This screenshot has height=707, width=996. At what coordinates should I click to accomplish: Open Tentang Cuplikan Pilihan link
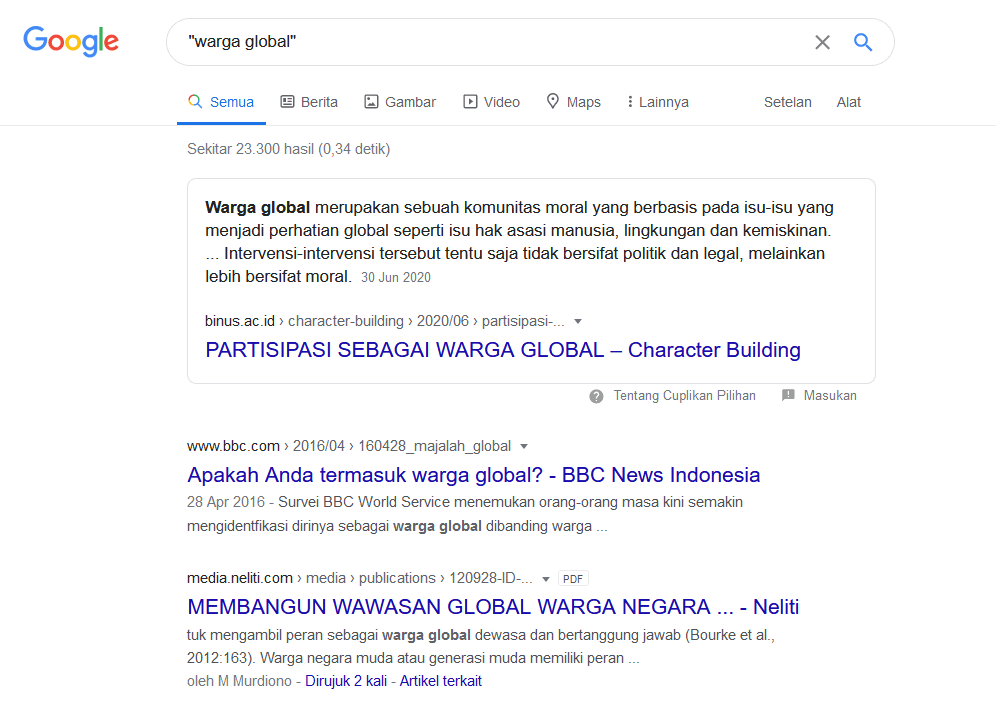[x=684, y=396]
